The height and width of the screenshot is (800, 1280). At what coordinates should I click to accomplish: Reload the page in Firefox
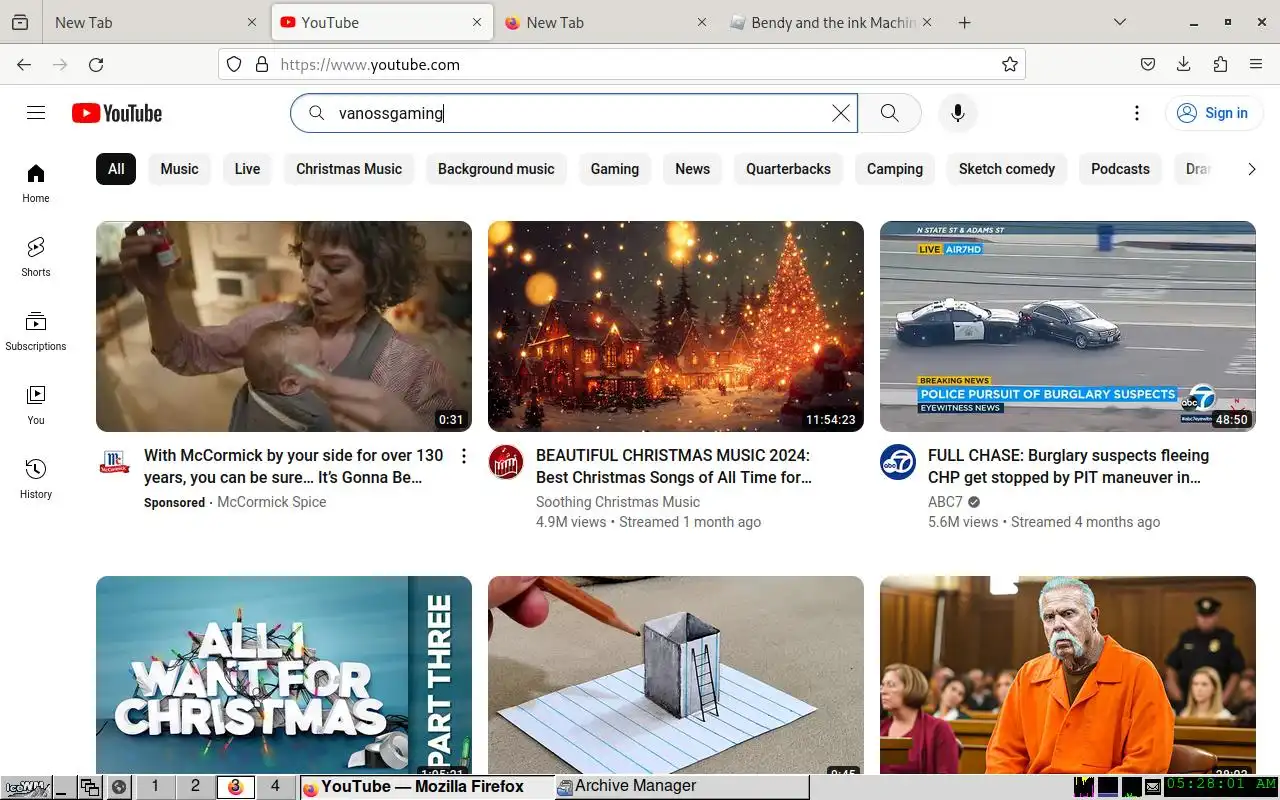[x=96, y=64]
